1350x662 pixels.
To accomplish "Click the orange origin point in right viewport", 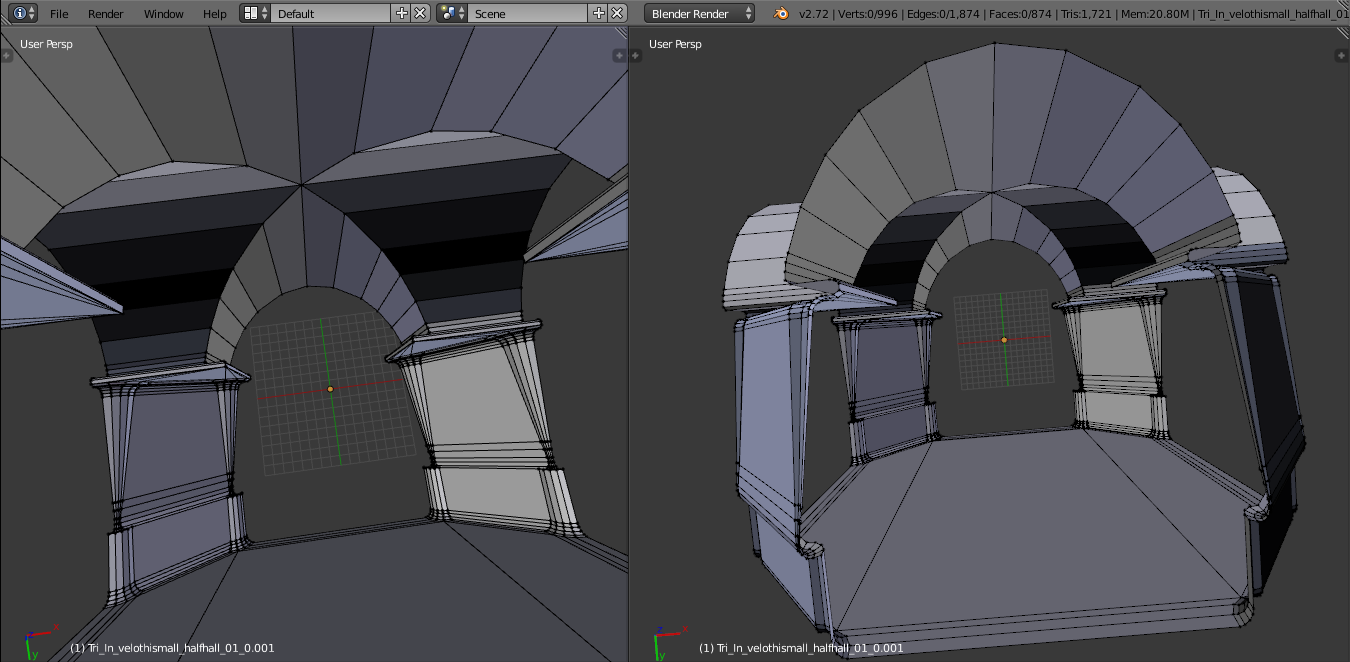I will point(1004,340).
